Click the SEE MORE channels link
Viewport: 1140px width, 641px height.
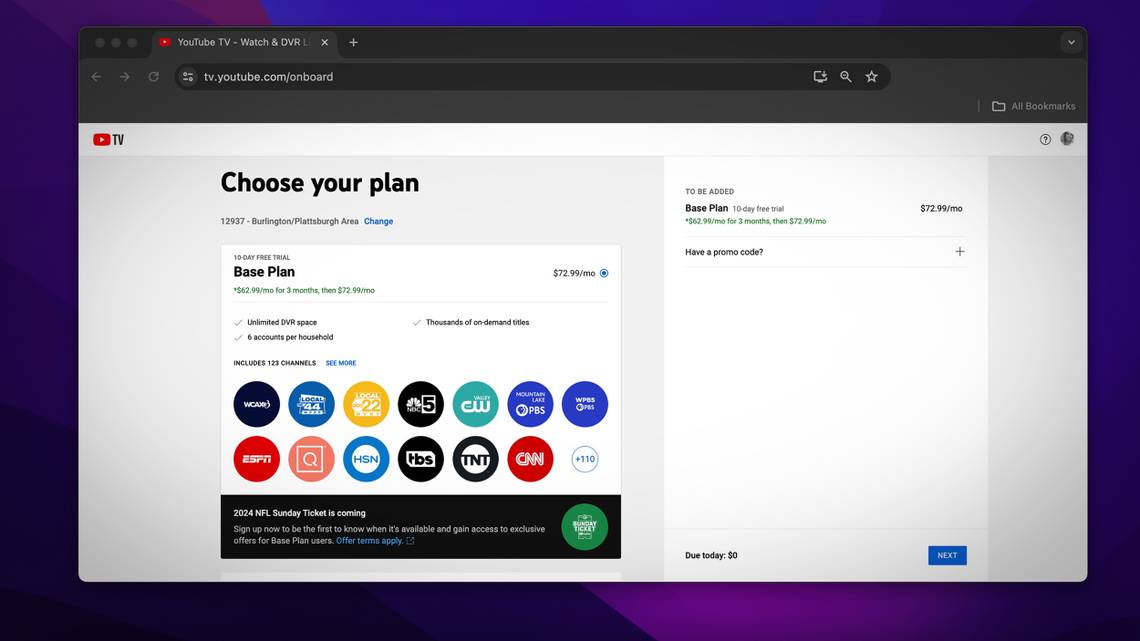point(341,363)
